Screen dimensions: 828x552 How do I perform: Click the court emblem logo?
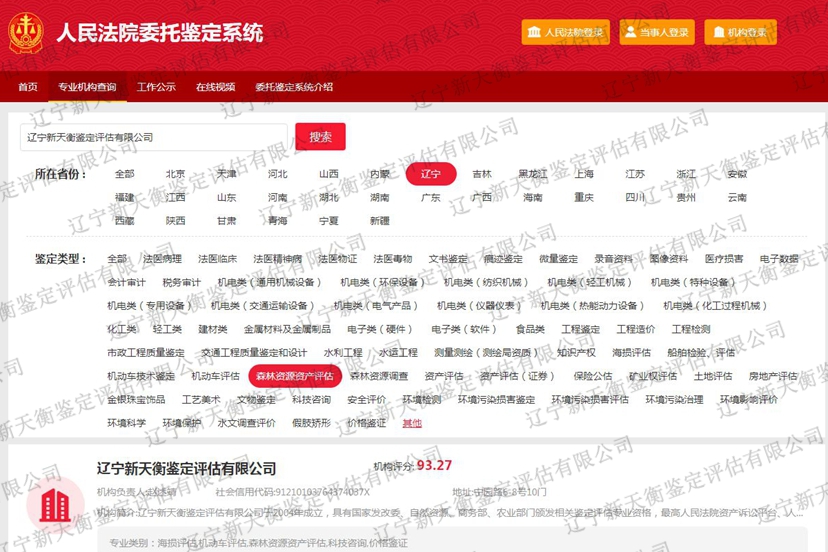click(25, 33)
